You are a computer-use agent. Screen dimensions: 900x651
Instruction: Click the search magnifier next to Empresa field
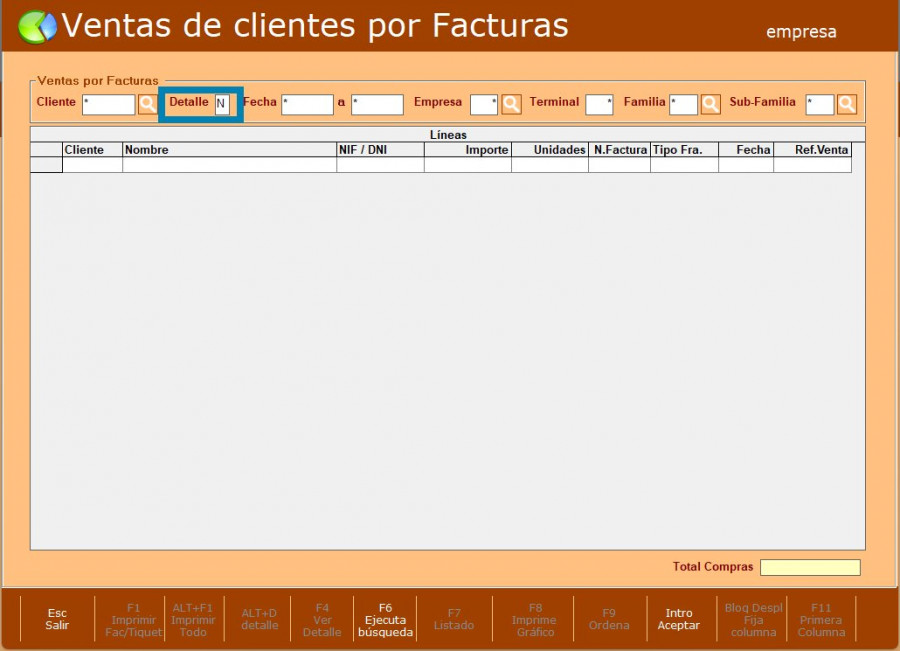[511, 104]
